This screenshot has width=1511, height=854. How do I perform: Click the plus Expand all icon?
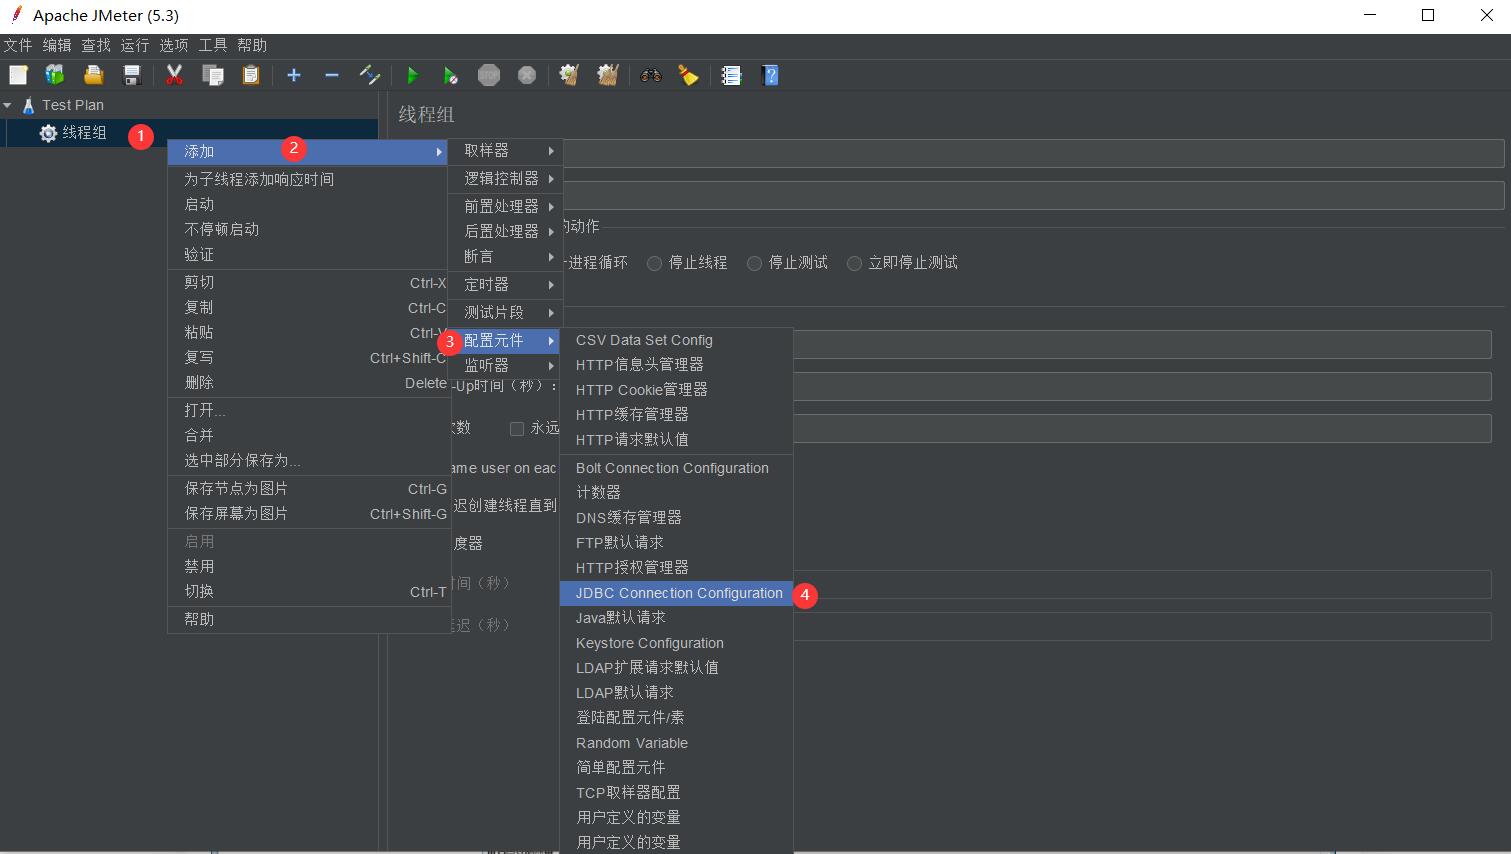tap(294, 75)
